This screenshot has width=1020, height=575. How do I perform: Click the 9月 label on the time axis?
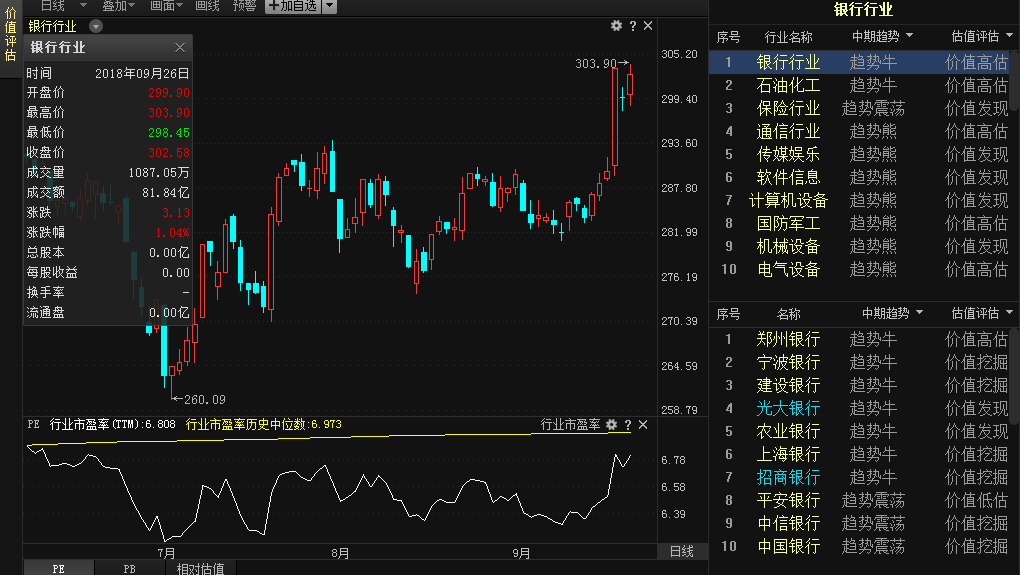pyautogui.click(x=520, y=553)
